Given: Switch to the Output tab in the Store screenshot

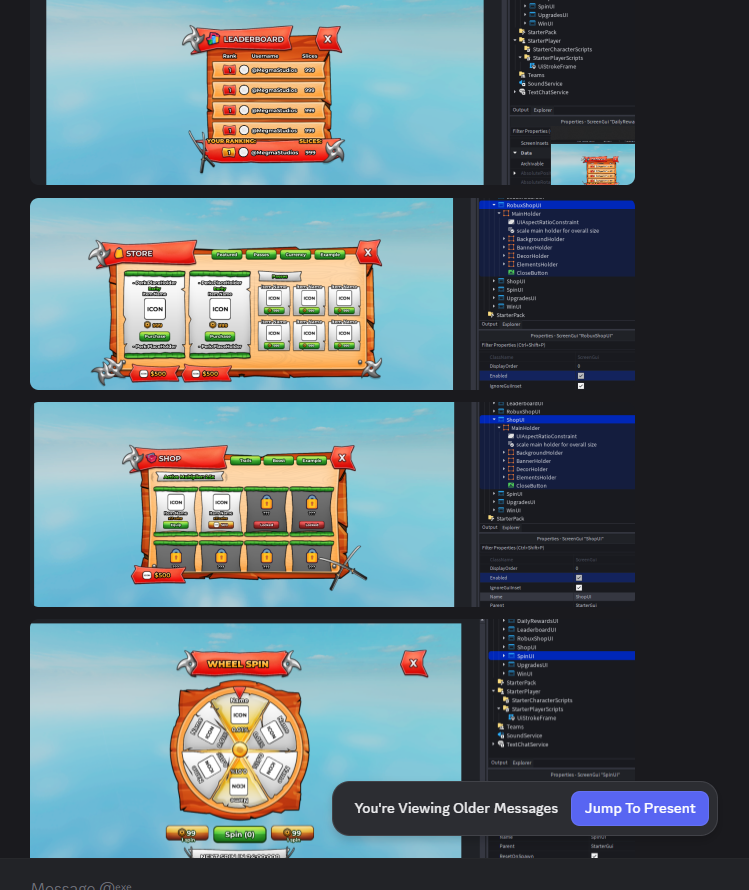Looking at the screenshot, I should [x=490, y=324].
